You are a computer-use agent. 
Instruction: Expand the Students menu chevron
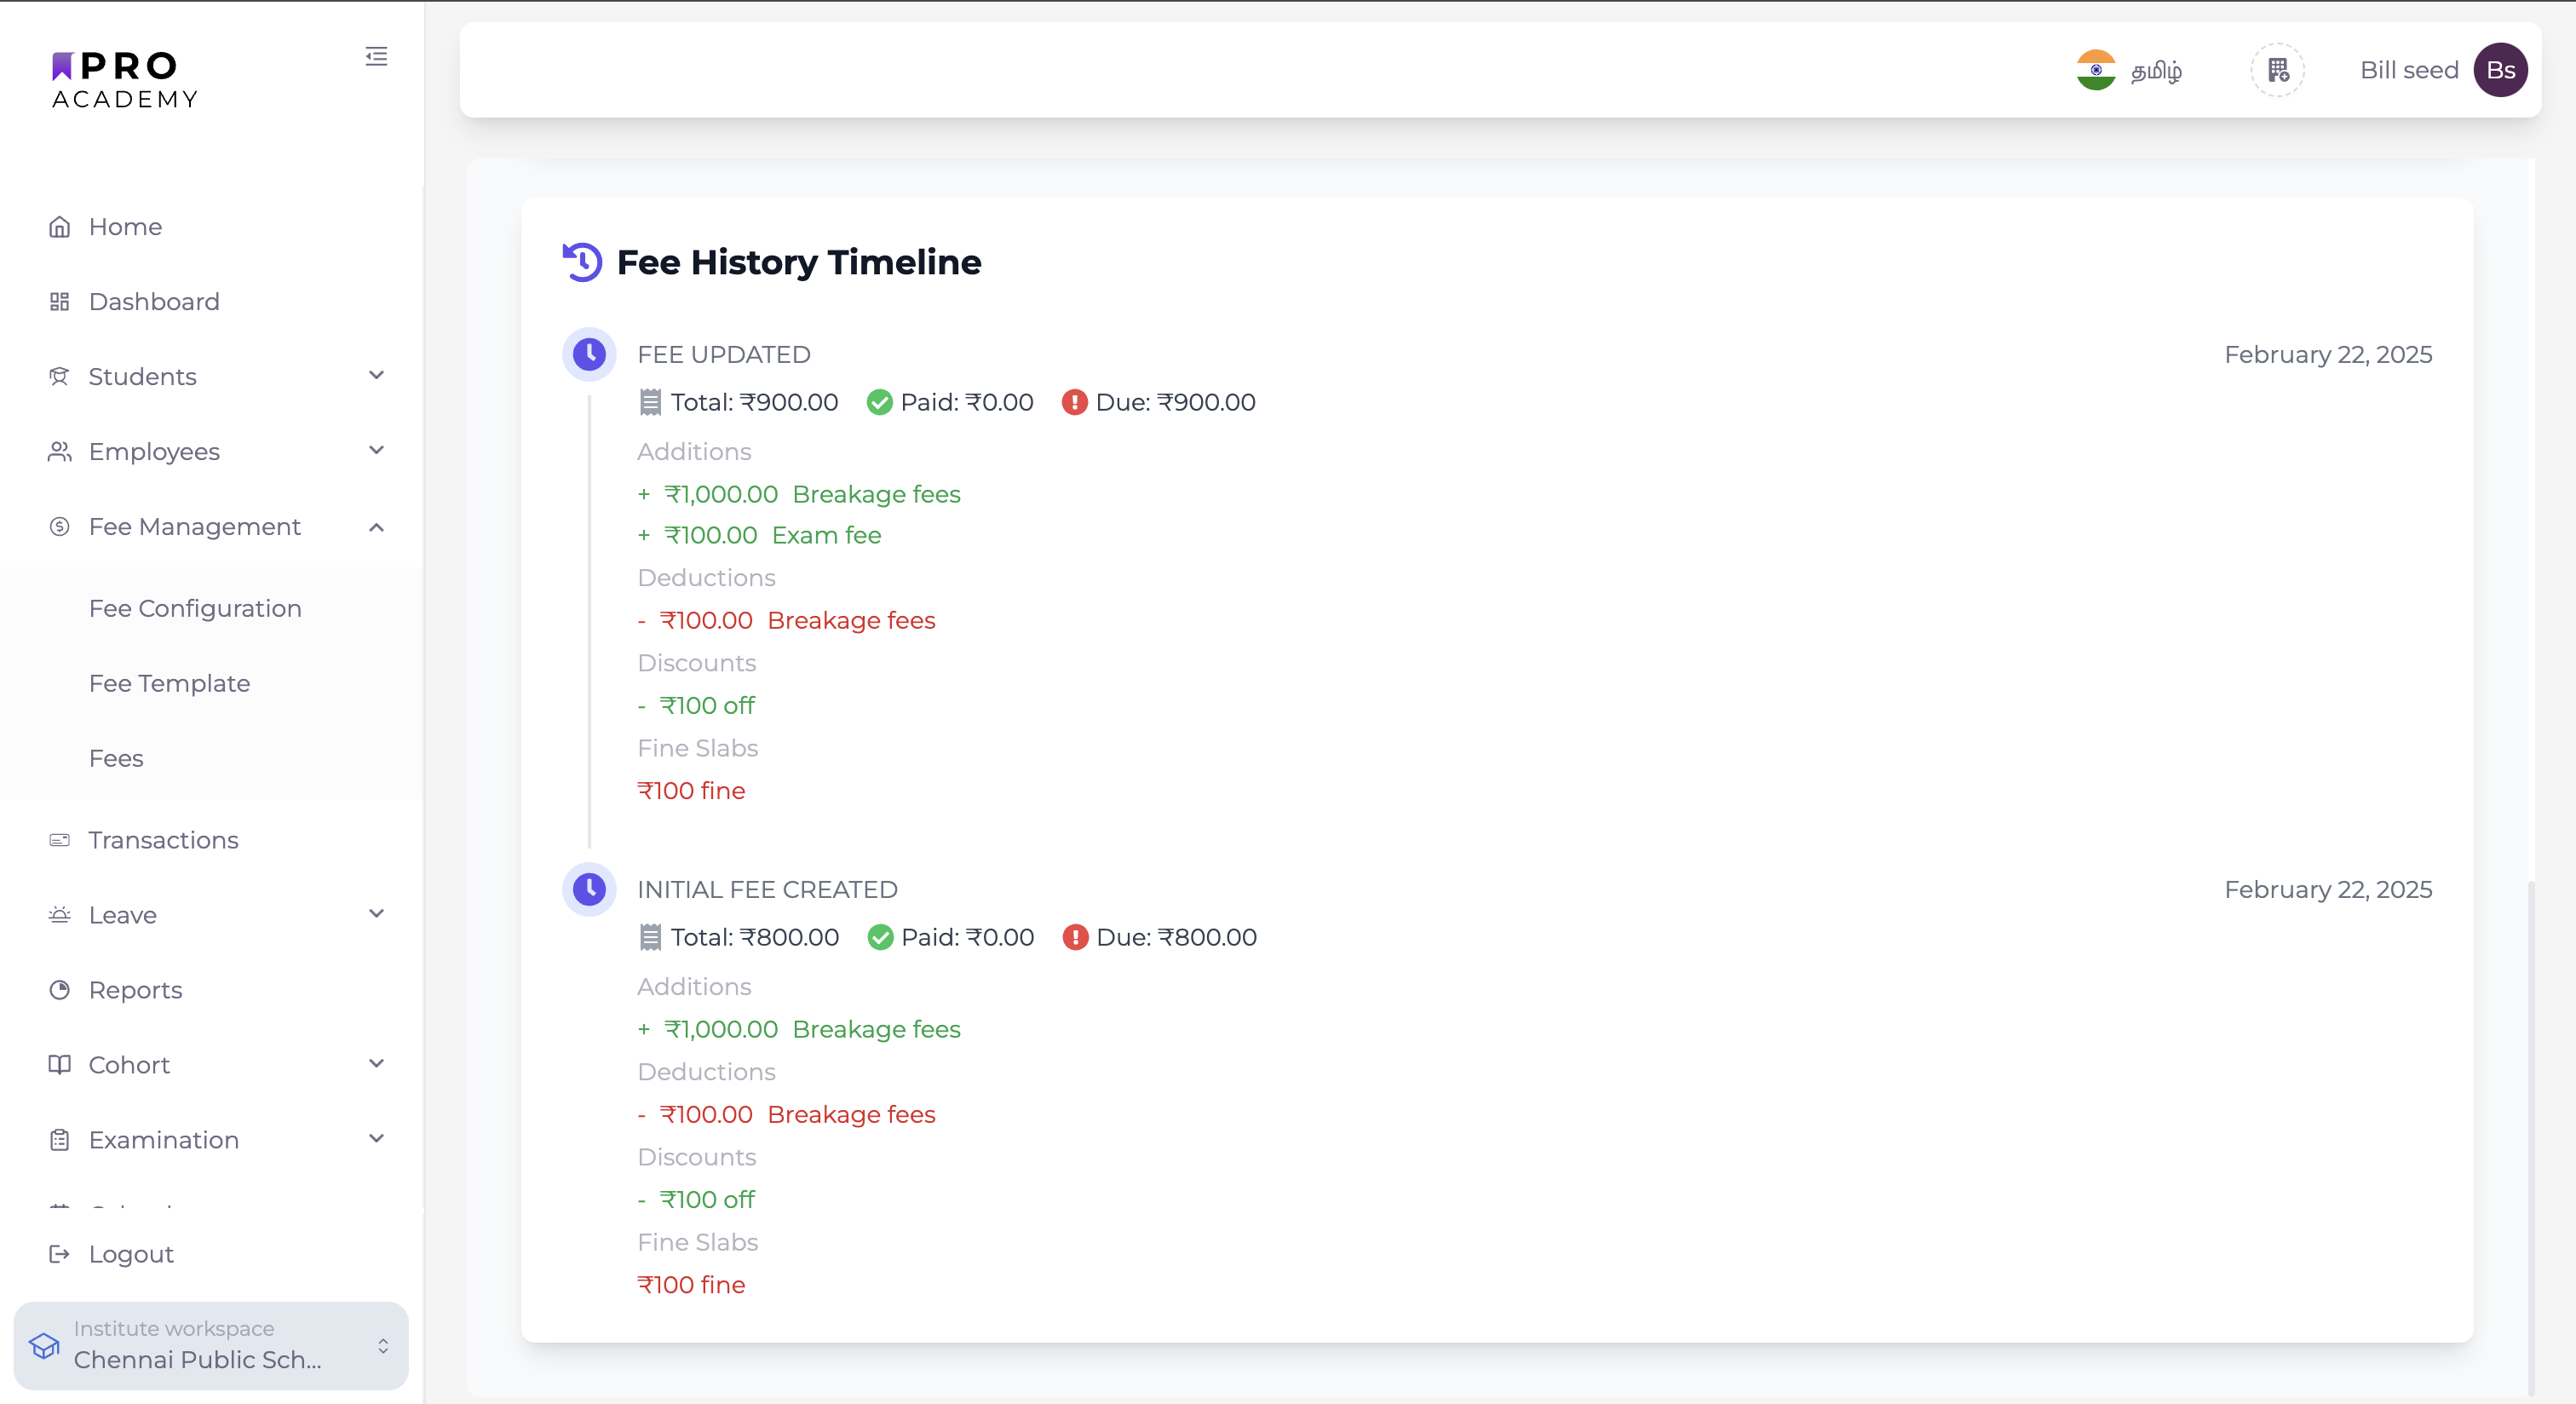click(376, 376)
